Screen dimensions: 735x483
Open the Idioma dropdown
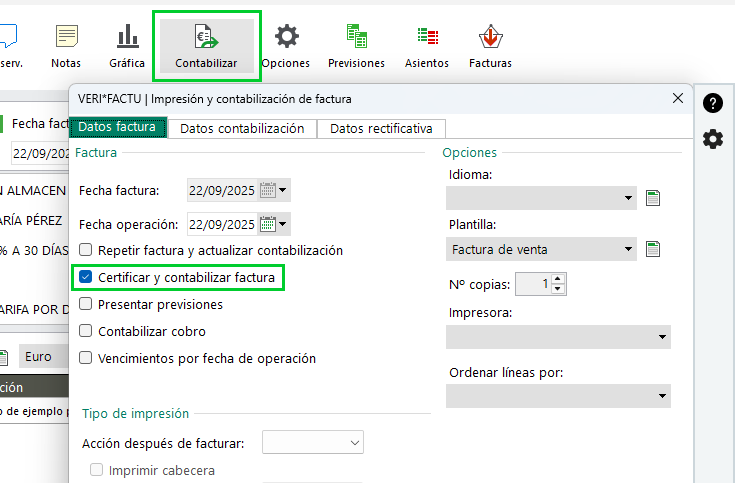[x=541, y=198]
